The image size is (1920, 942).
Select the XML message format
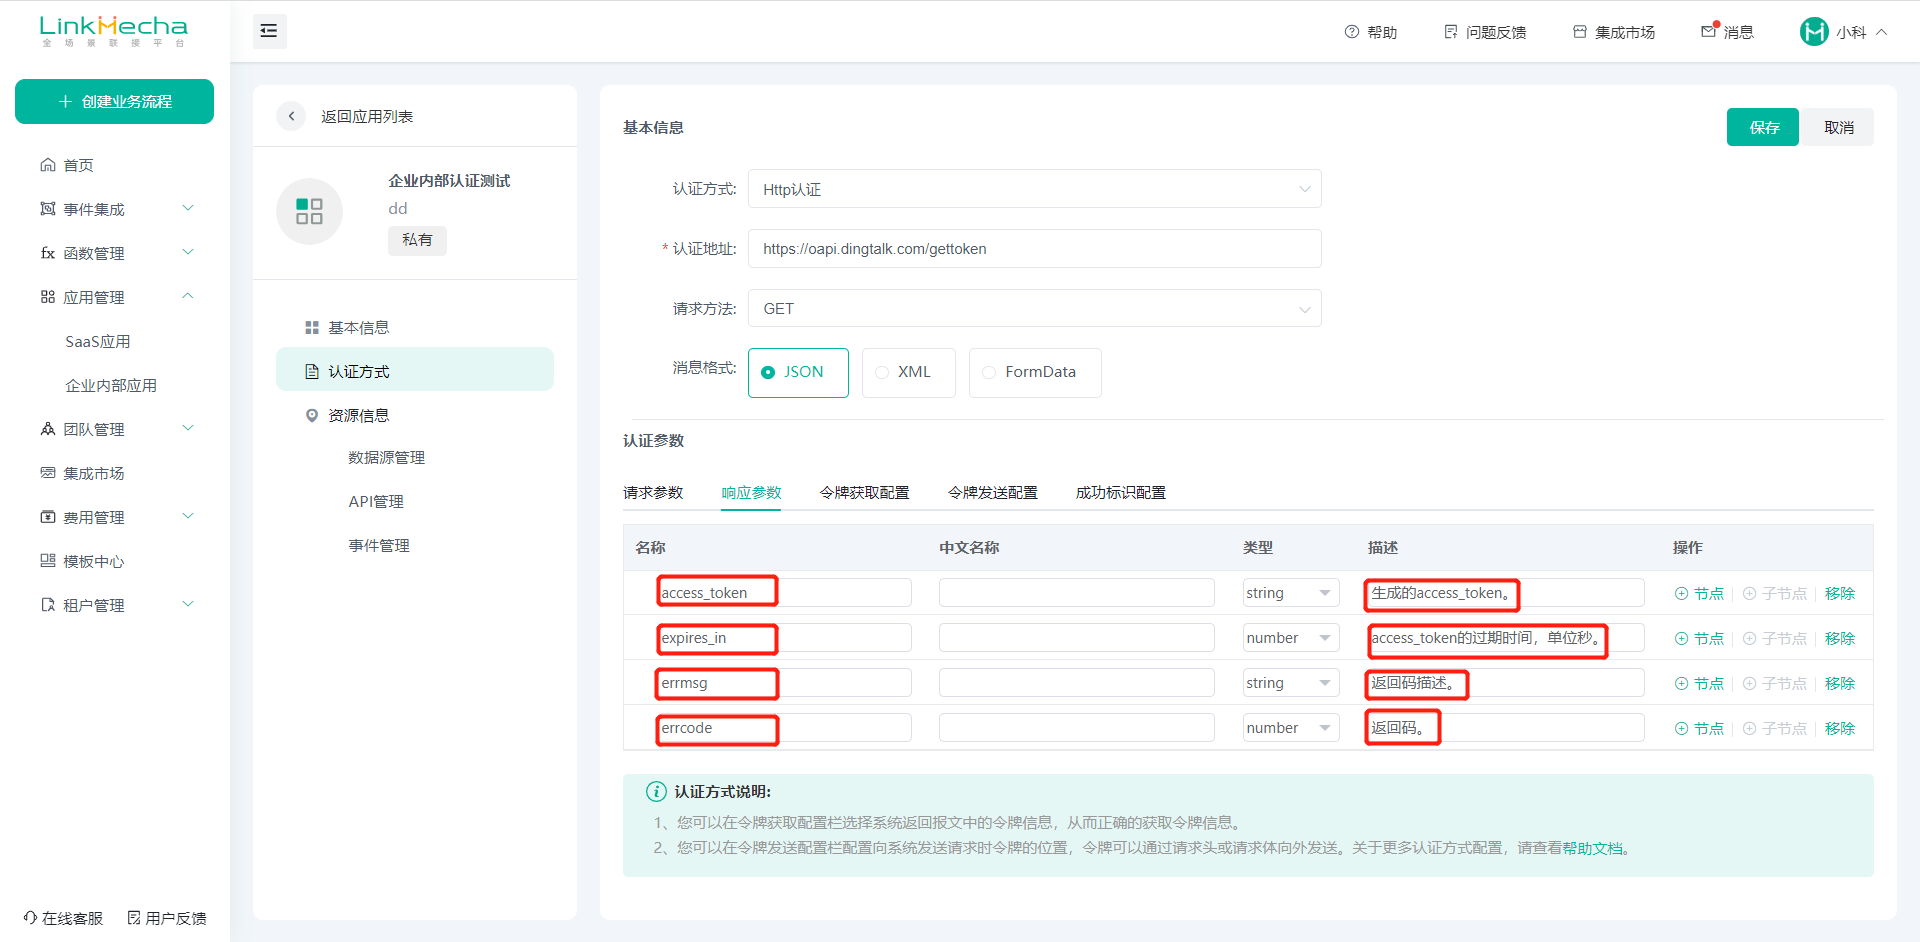pos(908,373)
